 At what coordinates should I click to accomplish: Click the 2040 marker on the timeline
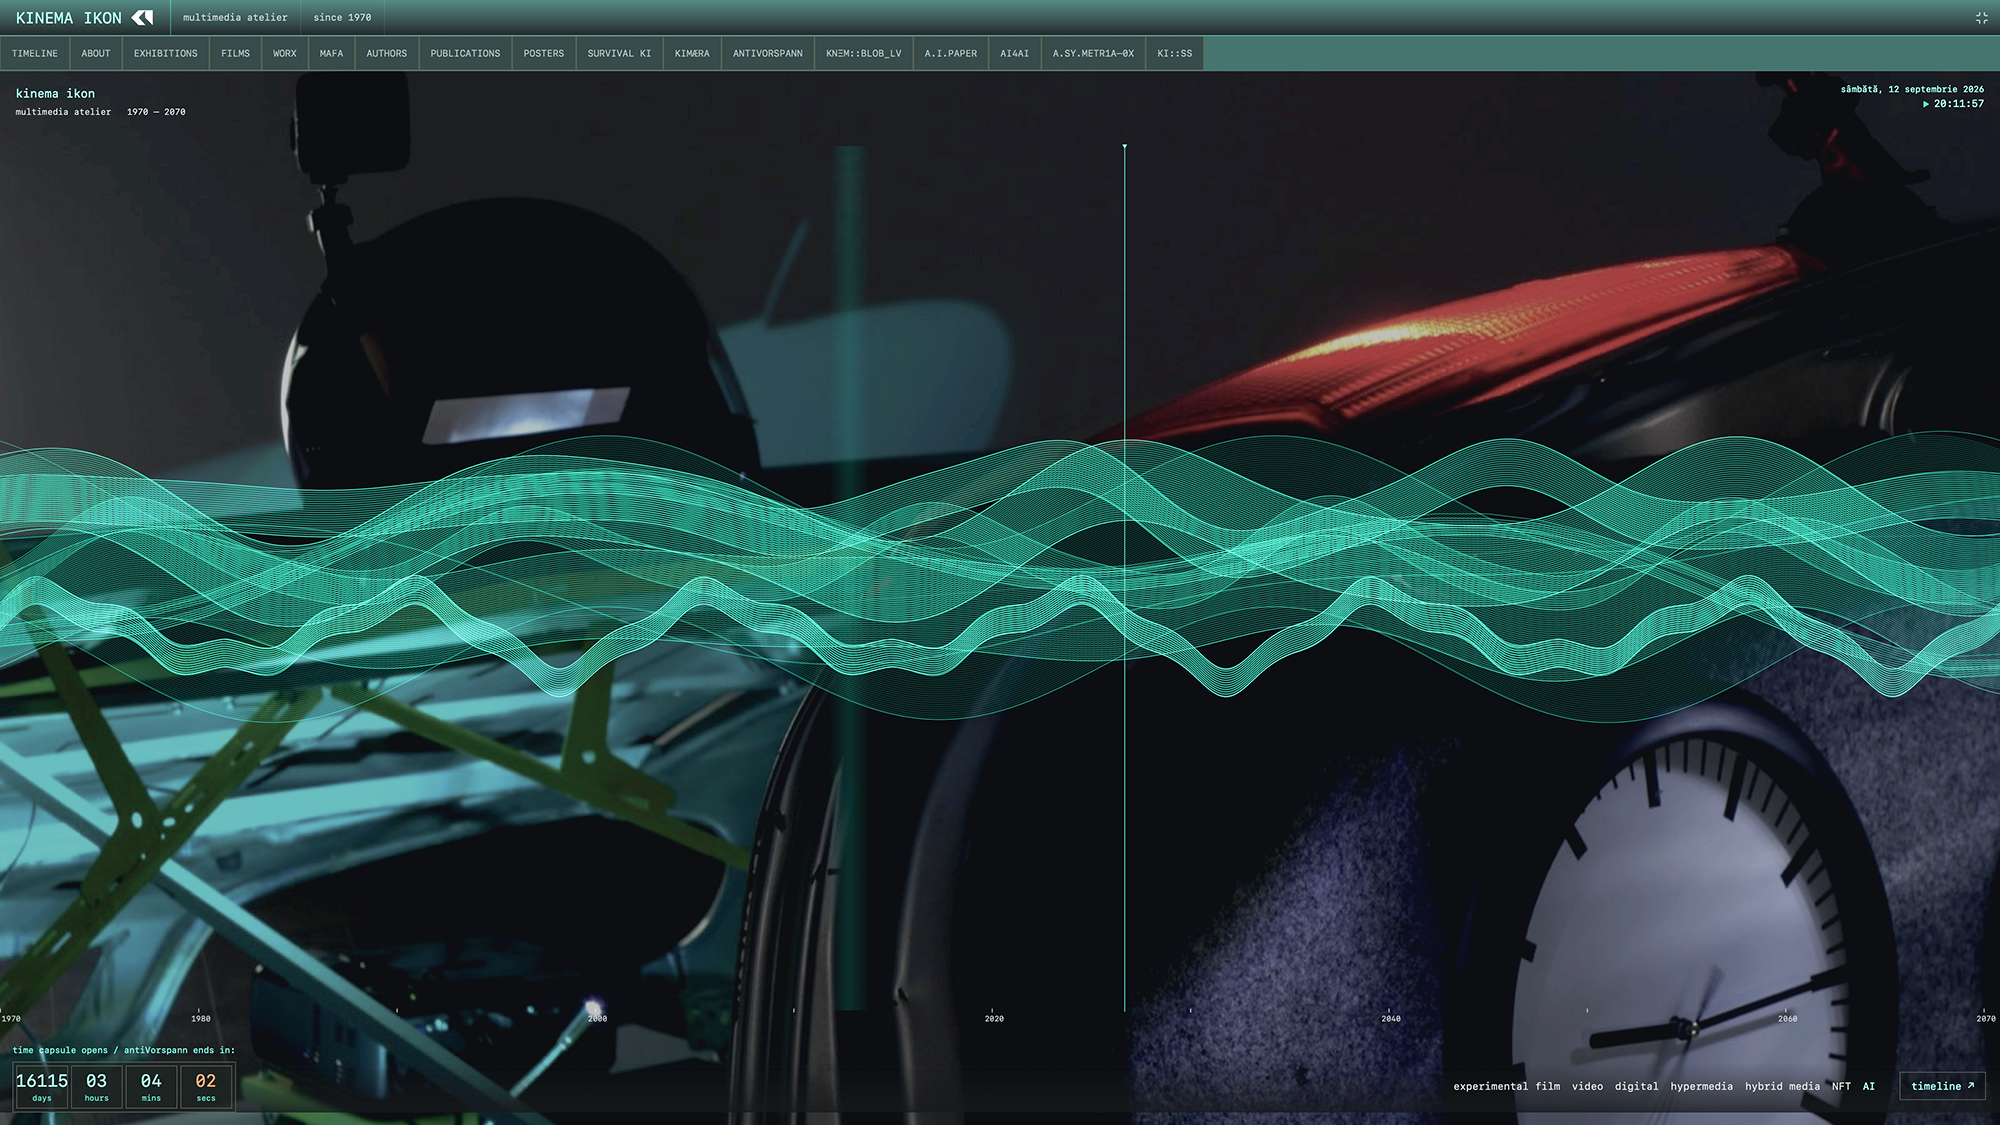tap(1391, 1018)
